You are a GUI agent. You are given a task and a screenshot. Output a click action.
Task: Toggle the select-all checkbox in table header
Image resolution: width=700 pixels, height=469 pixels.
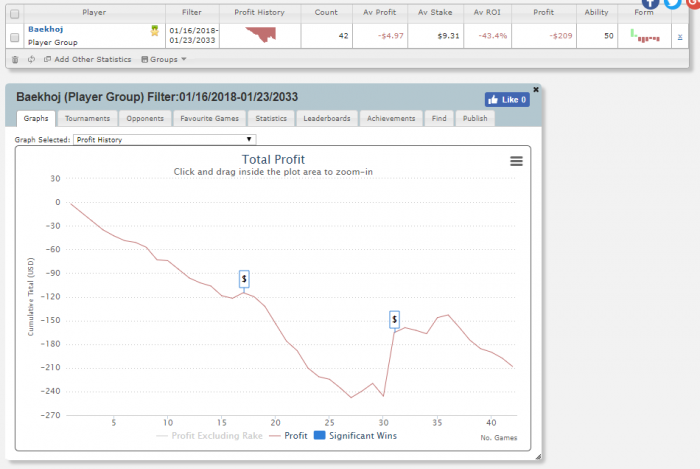[x=14, y=13]
